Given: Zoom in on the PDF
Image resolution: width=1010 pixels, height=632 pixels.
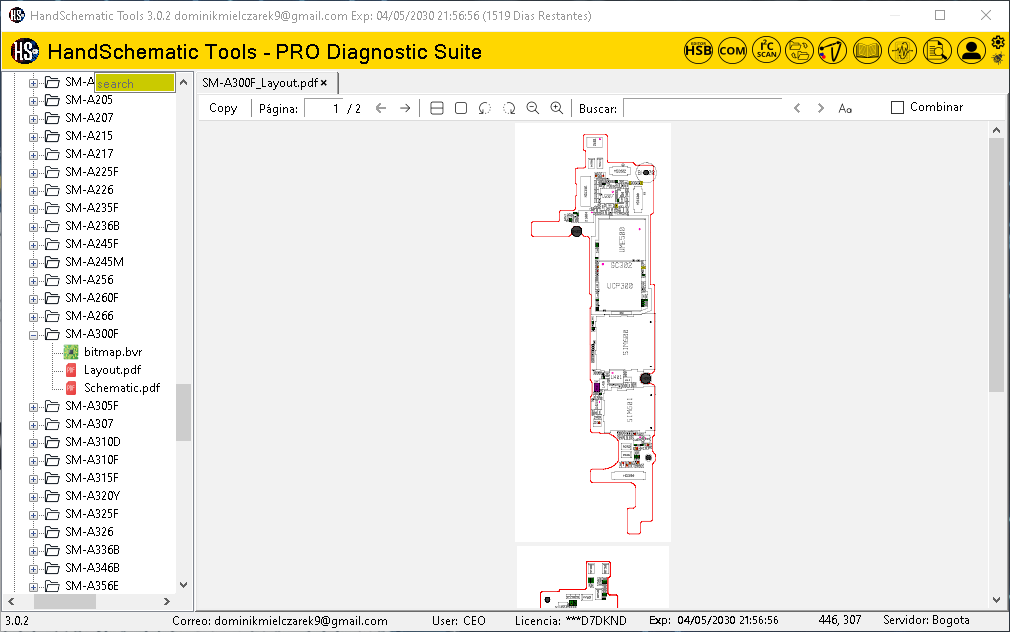Looking at the screenshot, I should point(557,108).
